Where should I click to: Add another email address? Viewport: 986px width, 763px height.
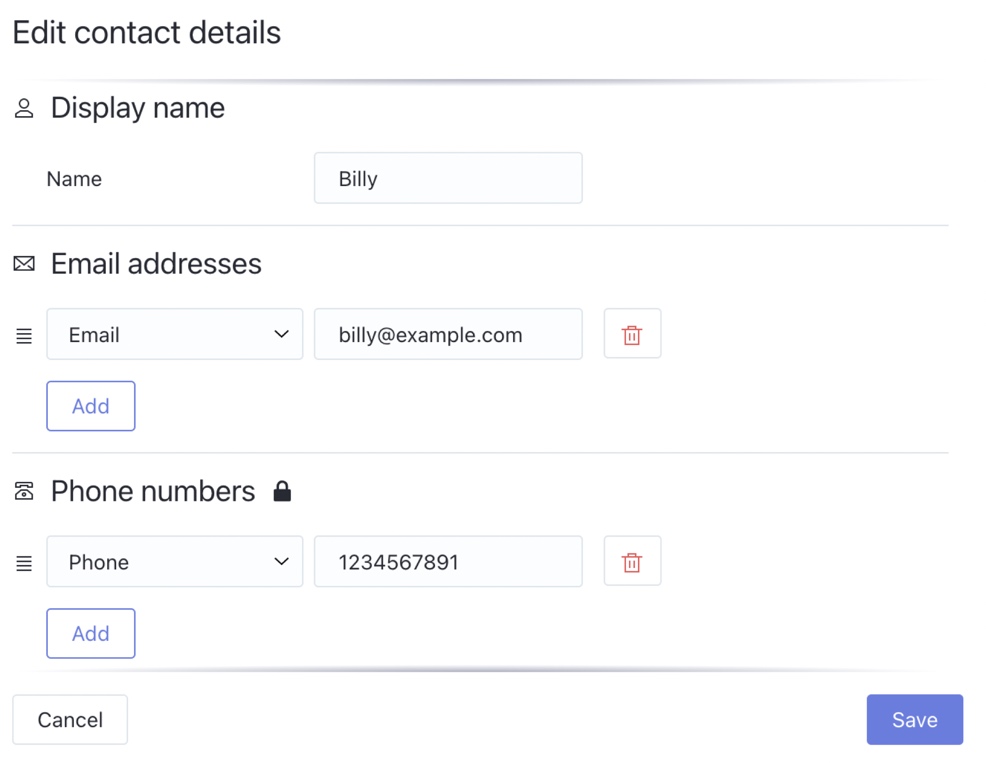91,406
